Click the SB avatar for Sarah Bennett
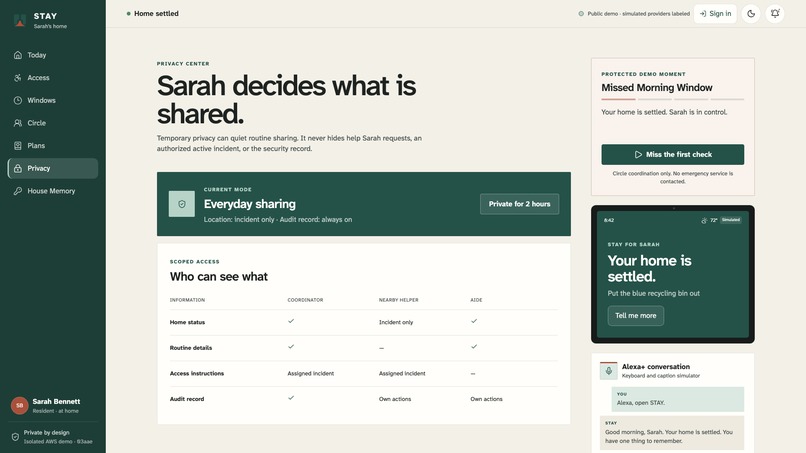 click(20, 406)
